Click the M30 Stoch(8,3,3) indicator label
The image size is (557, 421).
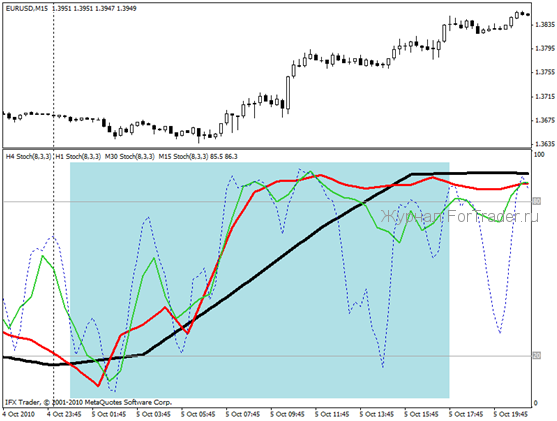point(130,156)
